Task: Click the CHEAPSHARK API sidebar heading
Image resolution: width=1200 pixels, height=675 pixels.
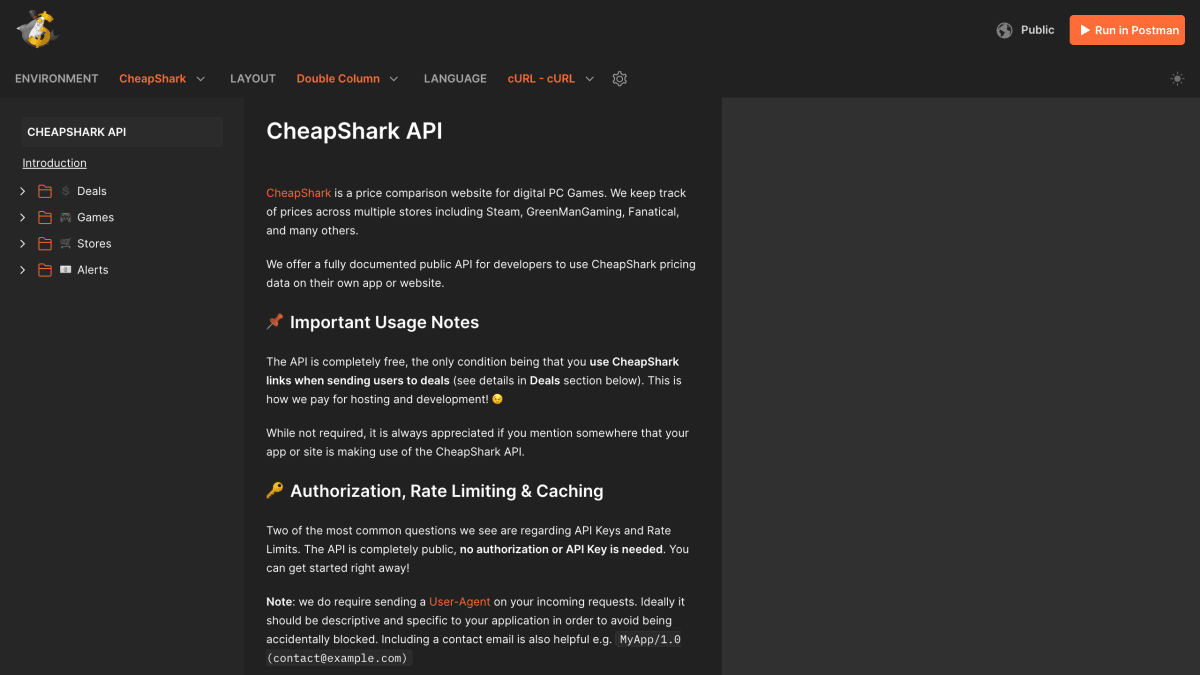Action: pos(122,132)
